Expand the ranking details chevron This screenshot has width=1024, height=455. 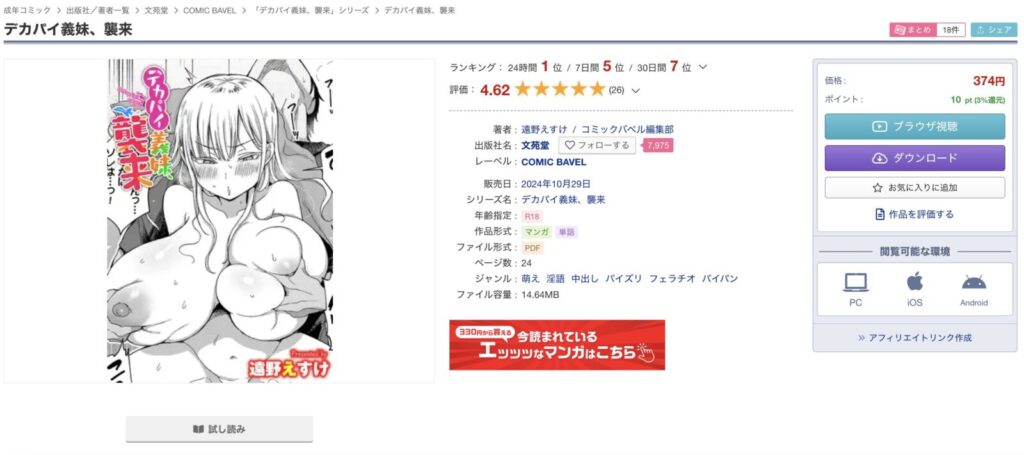(703, 67)
